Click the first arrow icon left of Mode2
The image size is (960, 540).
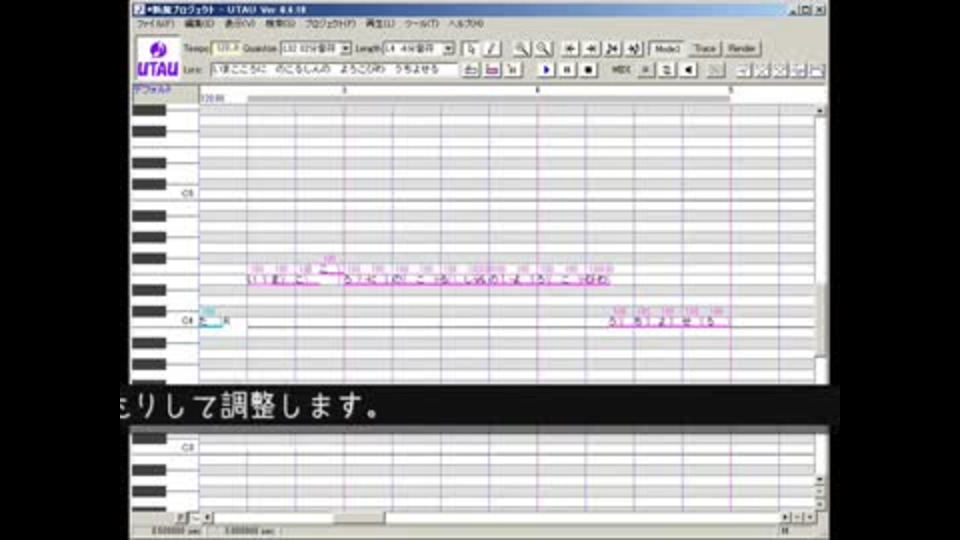tap(570, 48)
